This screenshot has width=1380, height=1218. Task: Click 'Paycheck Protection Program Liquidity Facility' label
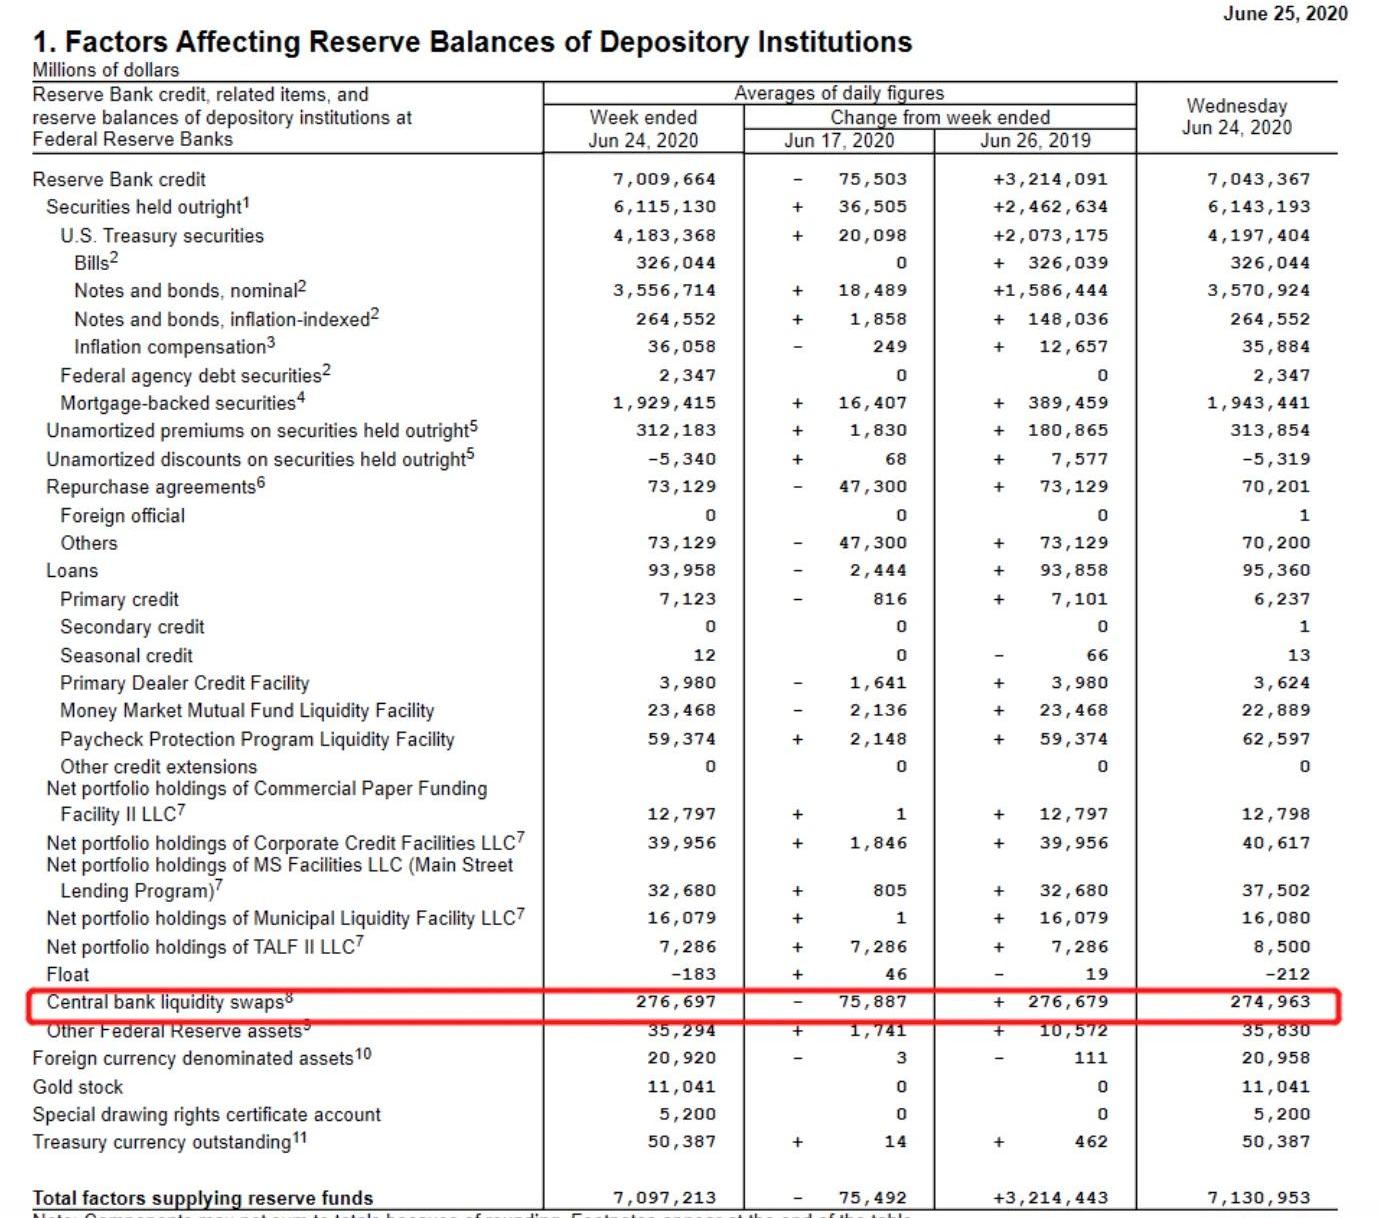click(257, 739)
